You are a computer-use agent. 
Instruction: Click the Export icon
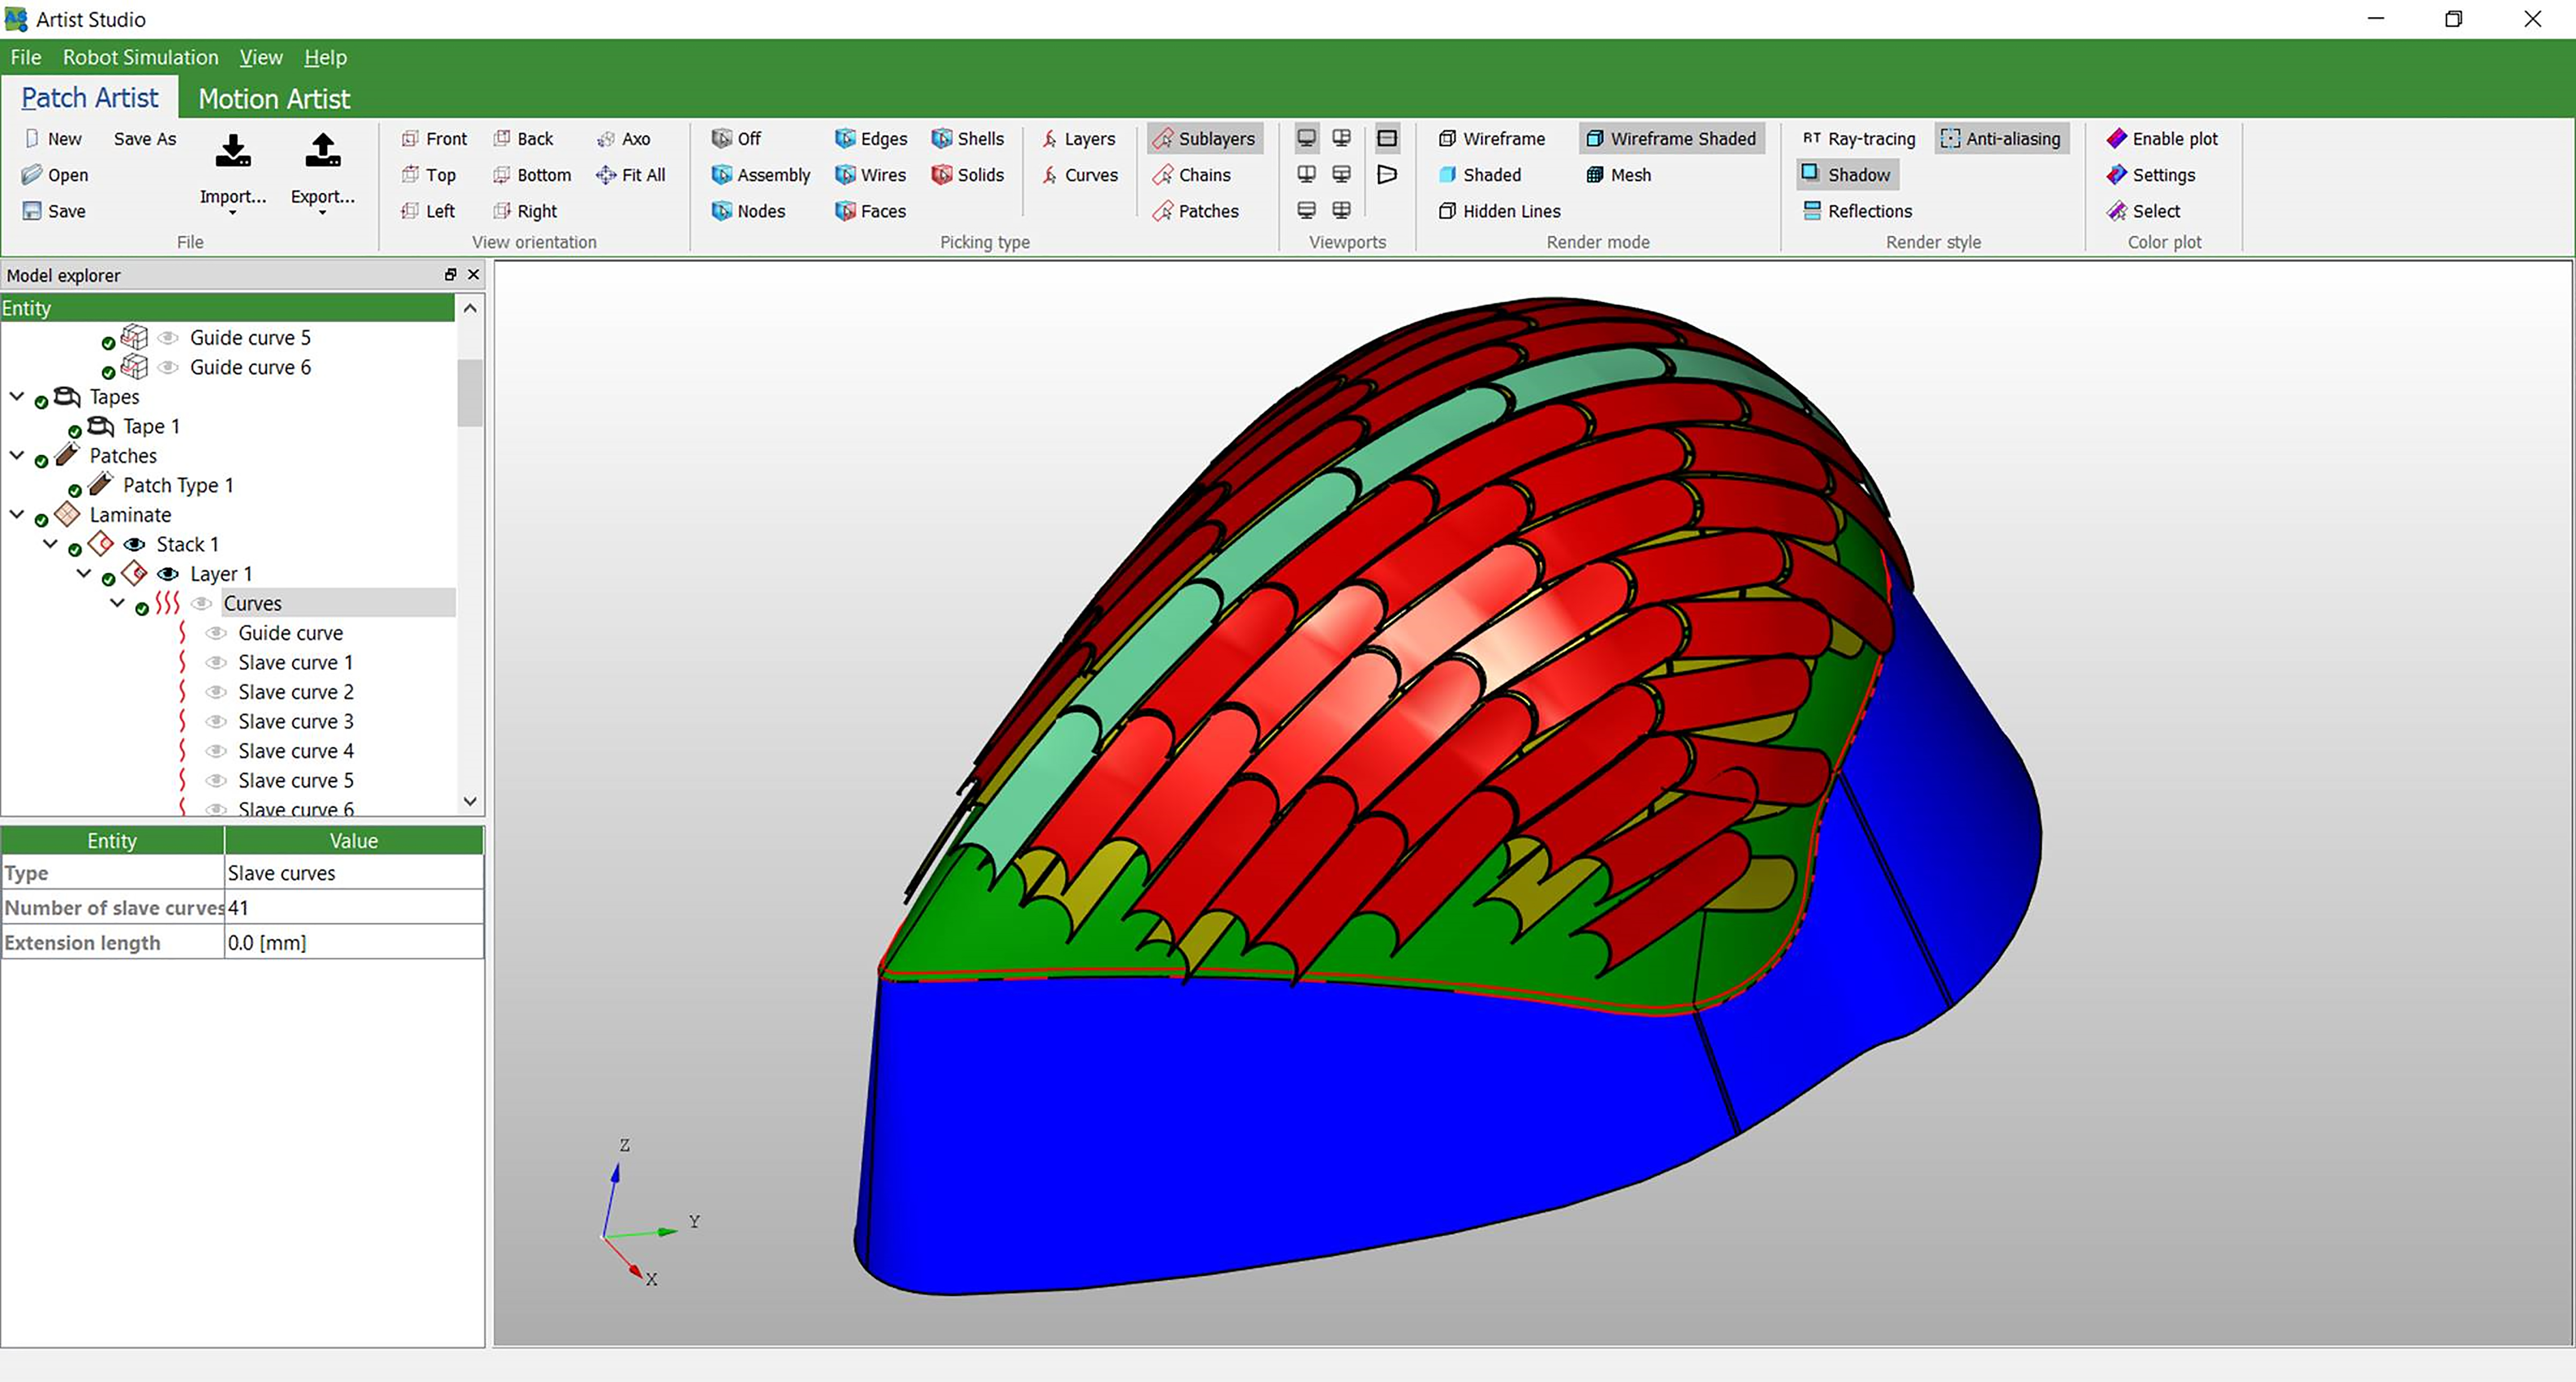[322, 151]
